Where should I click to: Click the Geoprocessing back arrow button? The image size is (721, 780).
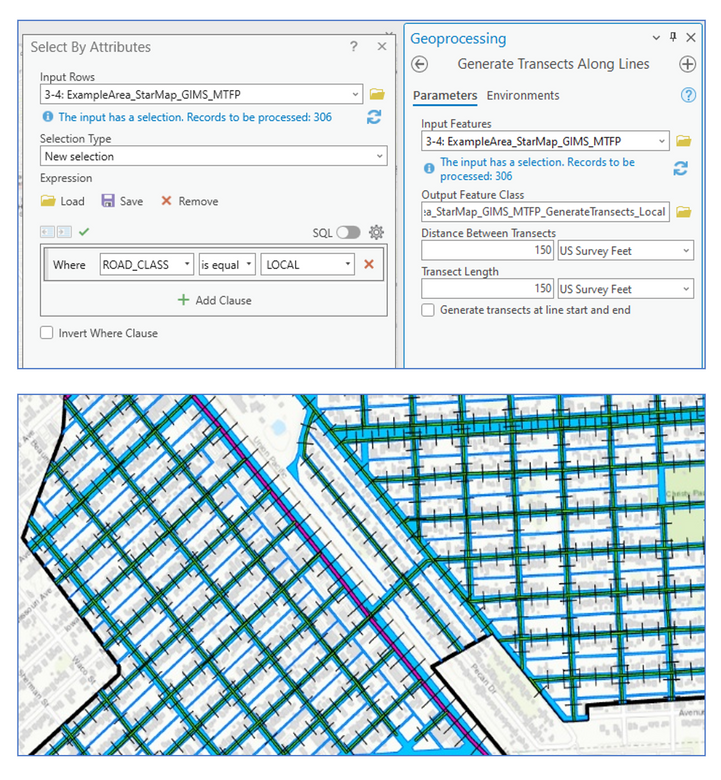(420, 64)
